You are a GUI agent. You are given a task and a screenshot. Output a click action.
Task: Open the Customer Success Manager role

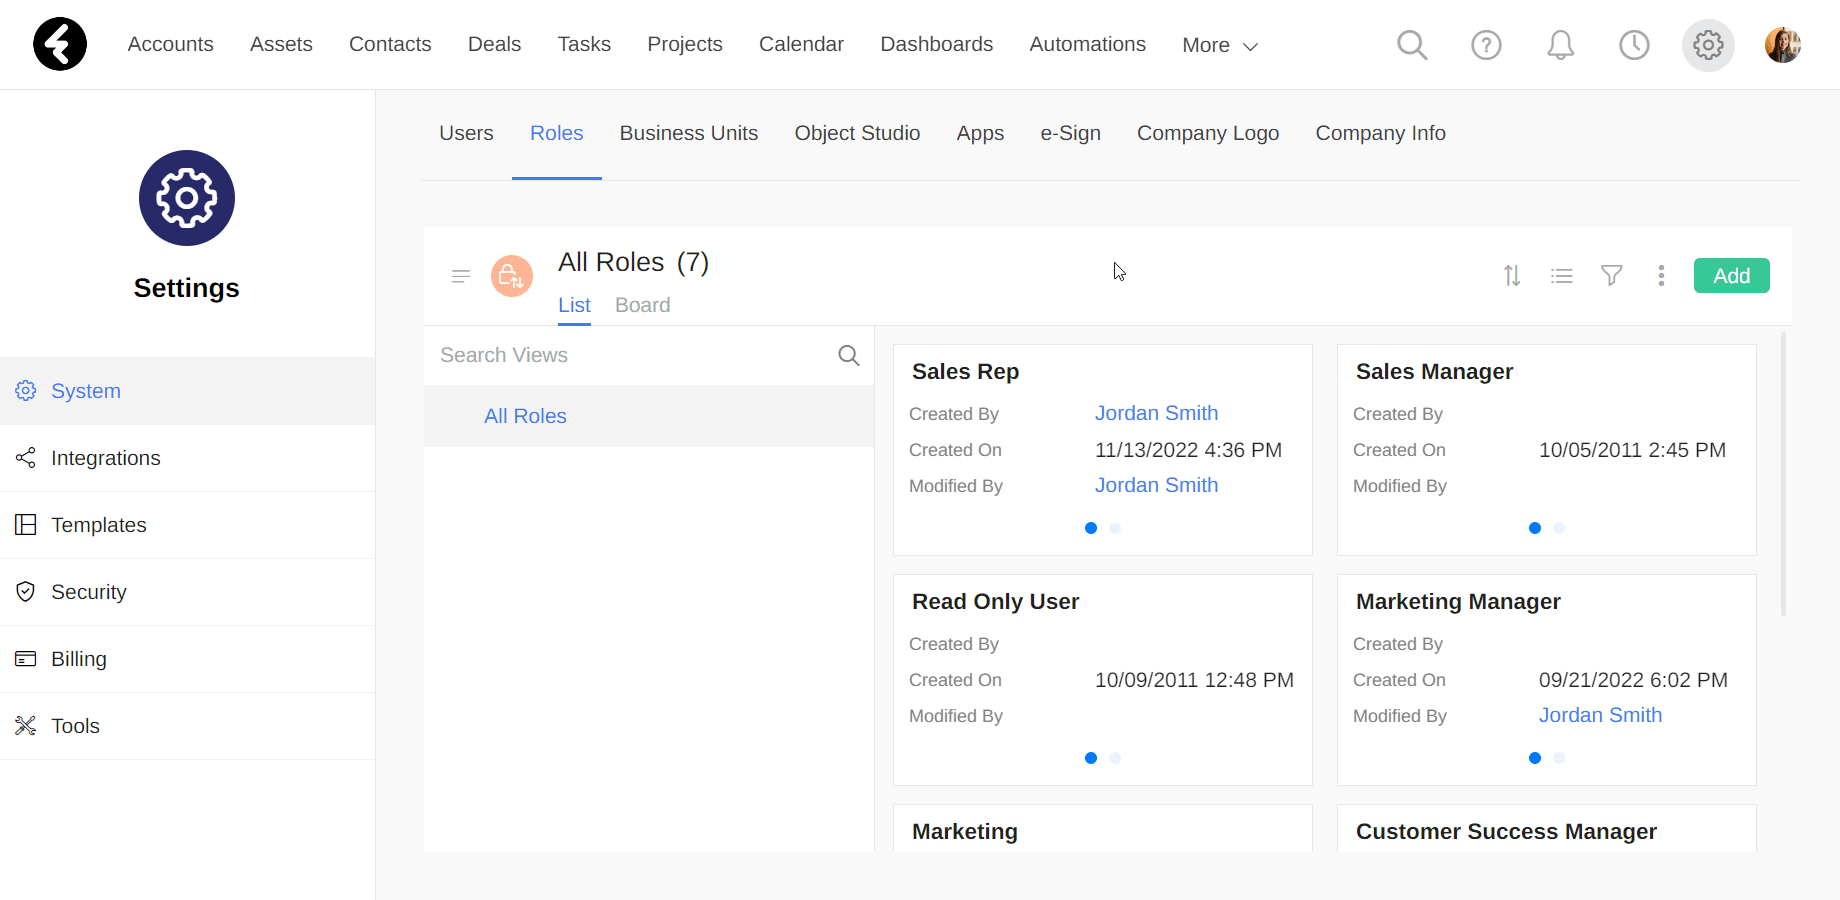coord(1506,831)
